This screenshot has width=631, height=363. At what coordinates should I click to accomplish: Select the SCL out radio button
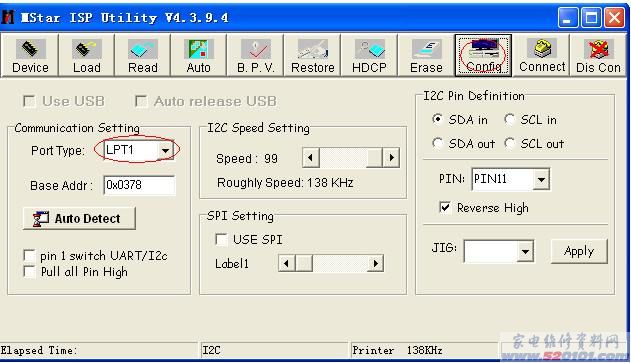(510, 144)
